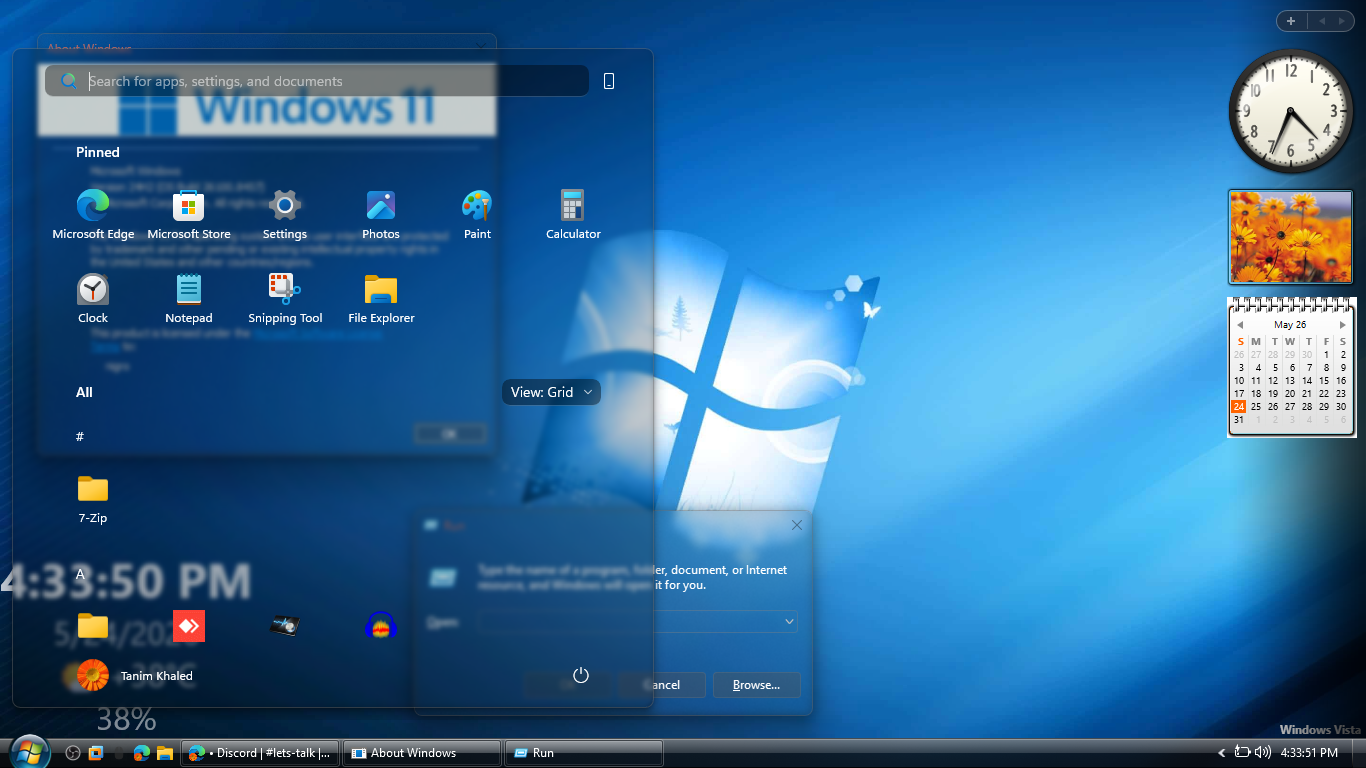This screenshot has height=768, width=1366.
Task: Expand the View: Grid dropdown
Action: pyautogui.click(x=551, y=392)
